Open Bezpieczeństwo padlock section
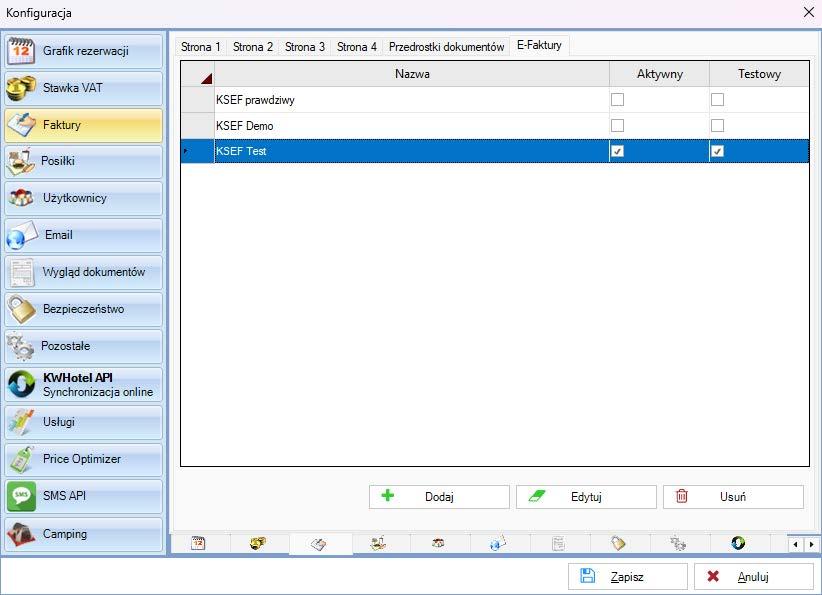This screenshot has height=595, width=822. tap(83, 309)
